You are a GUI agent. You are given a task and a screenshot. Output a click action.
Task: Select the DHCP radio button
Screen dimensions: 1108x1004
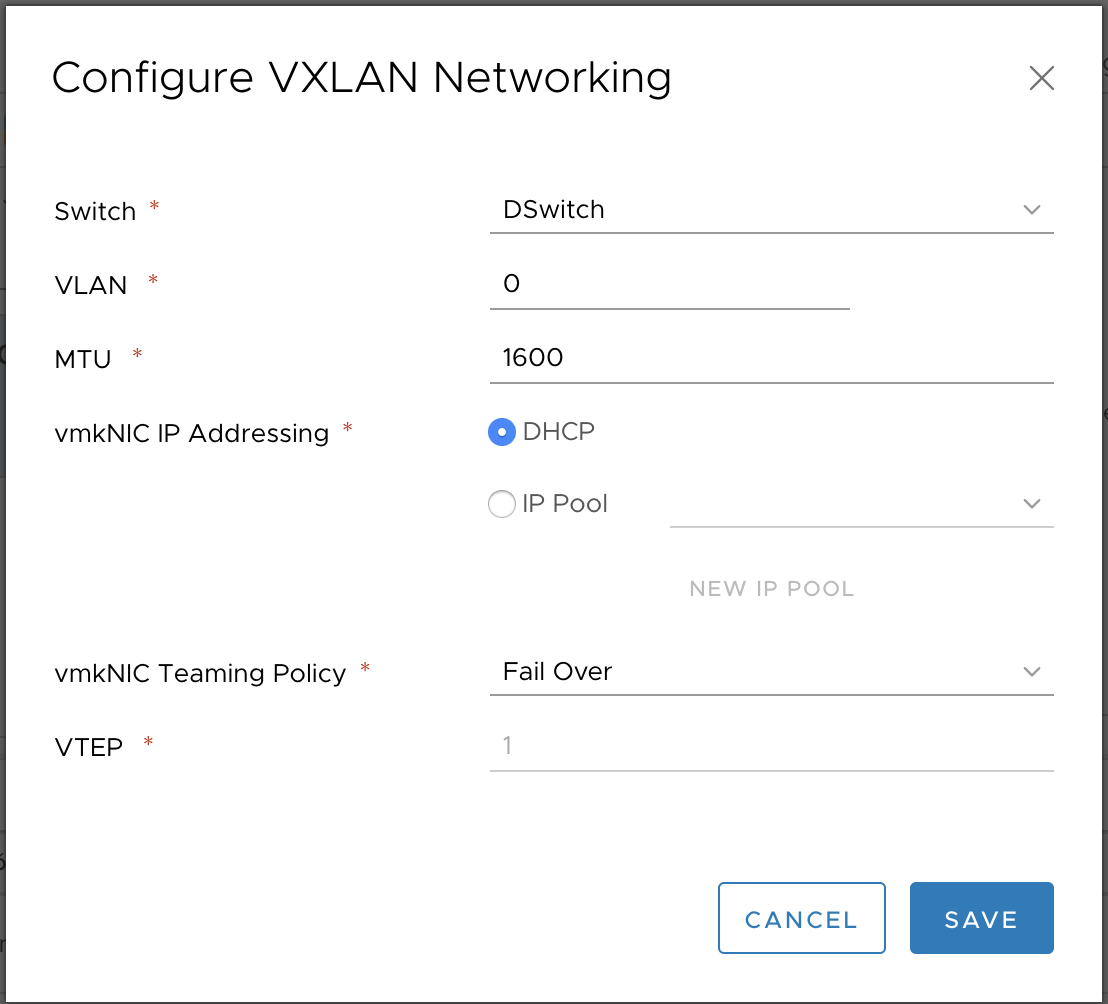click(x=501, y=432)
